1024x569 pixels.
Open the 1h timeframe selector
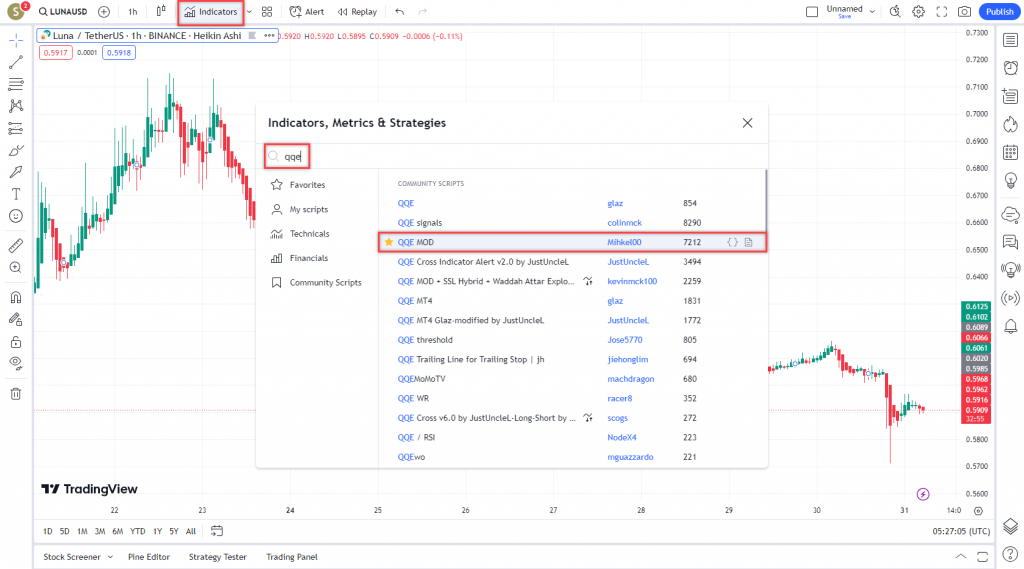point(133,12)
